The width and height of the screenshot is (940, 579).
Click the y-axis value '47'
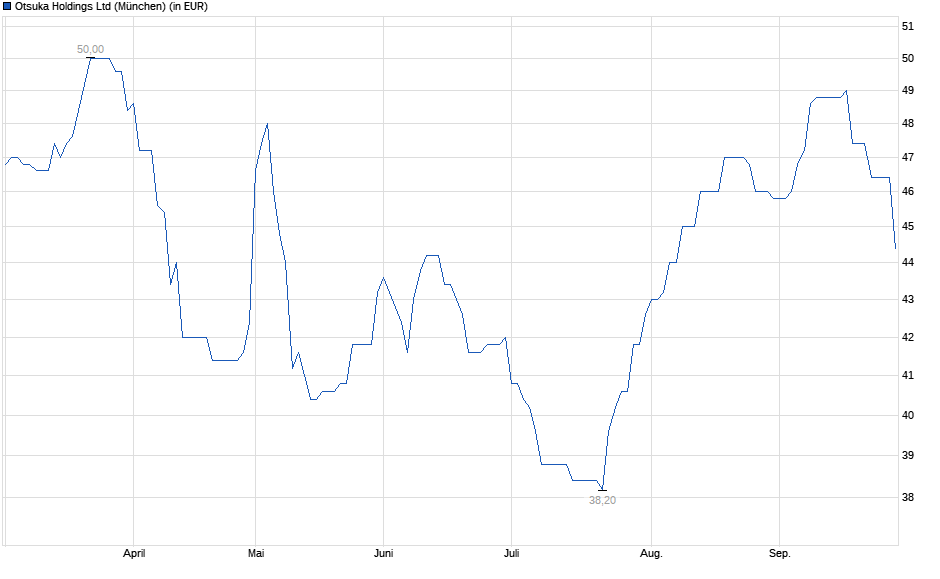pyautogui.click(x=908, y=157)
